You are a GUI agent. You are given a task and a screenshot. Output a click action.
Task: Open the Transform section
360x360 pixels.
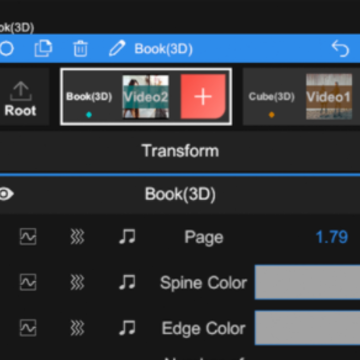point(180,151)
